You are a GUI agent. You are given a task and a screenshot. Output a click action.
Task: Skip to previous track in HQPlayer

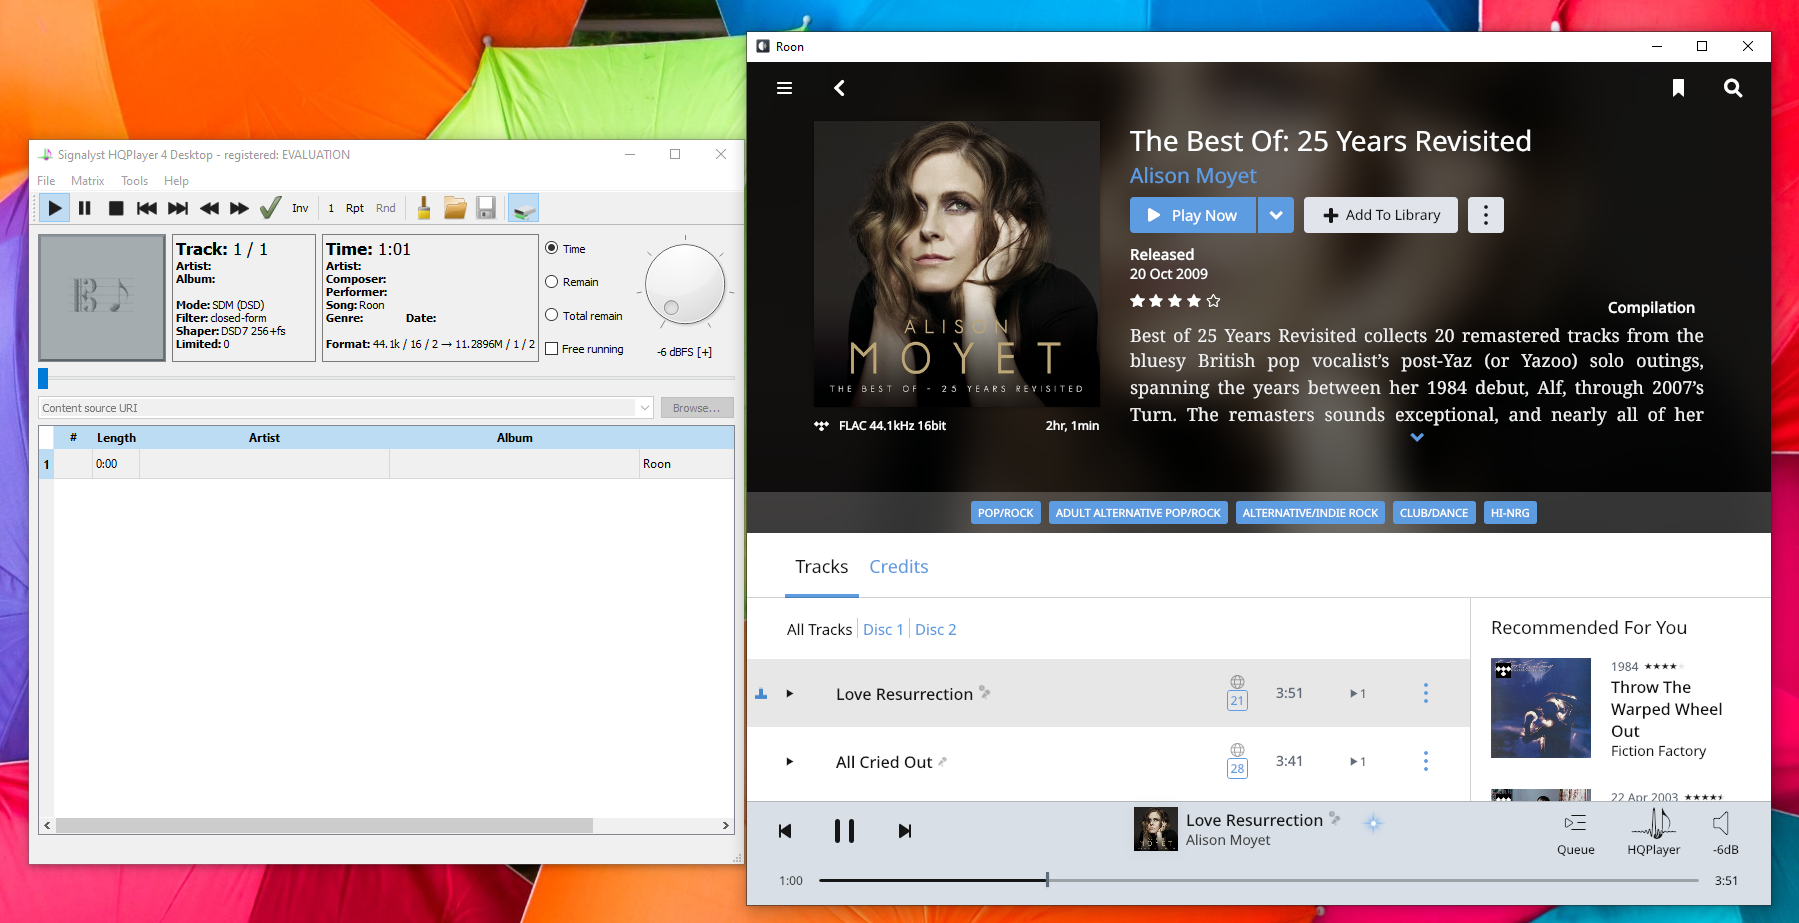[147, 208]
